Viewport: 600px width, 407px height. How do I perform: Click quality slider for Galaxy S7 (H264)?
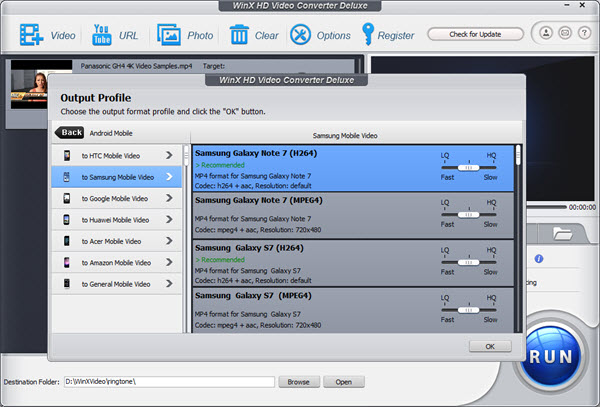click(x=469, y=262)
